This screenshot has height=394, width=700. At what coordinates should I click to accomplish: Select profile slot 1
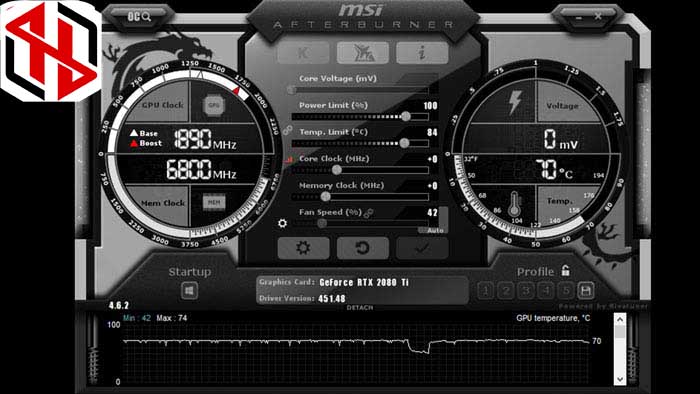tap(485, 291)
